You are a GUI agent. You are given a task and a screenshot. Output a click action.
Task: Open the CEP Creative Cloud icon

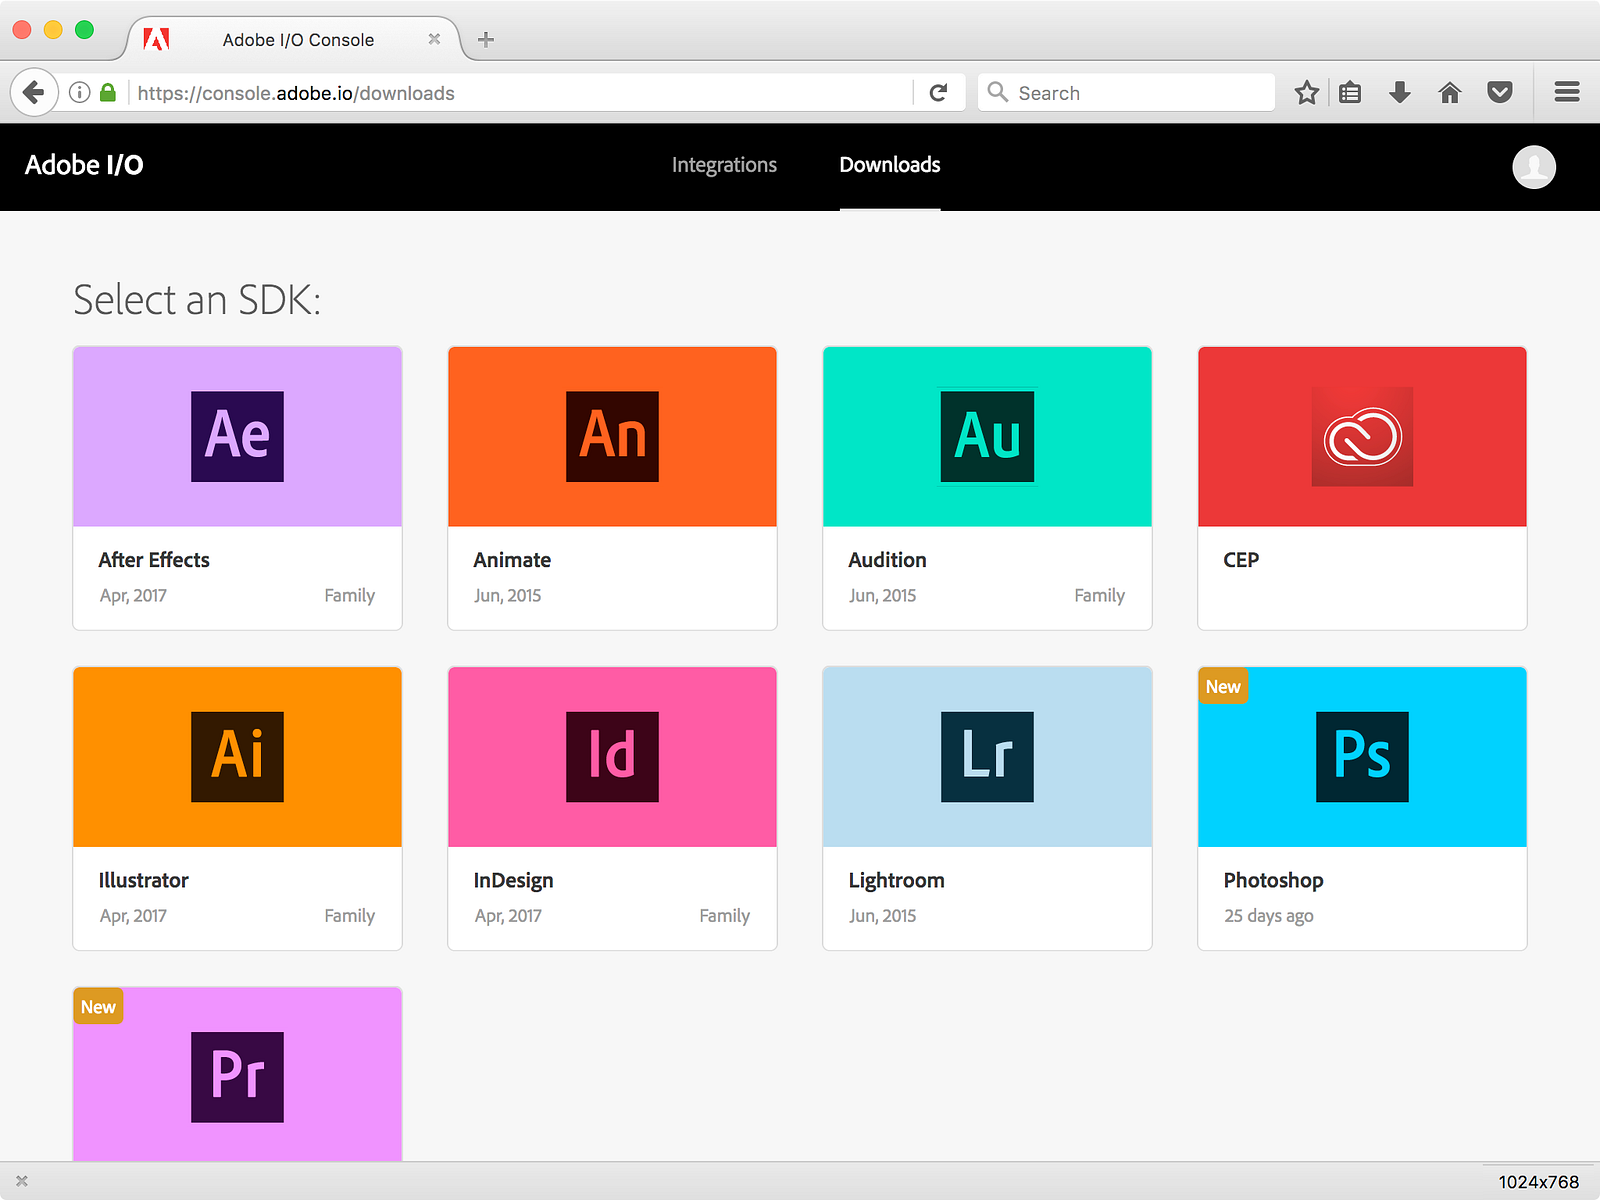click(1362, 436)
